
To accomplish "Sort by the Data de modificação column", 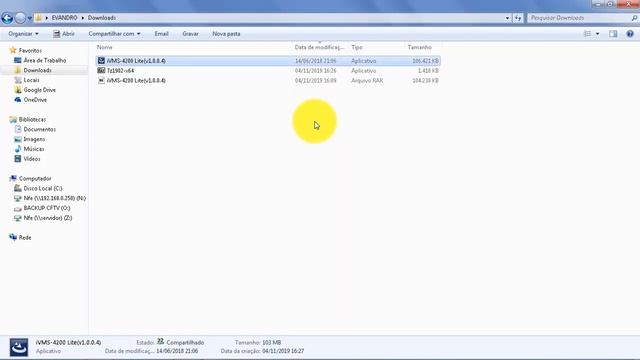I will (x=319, y=47).
